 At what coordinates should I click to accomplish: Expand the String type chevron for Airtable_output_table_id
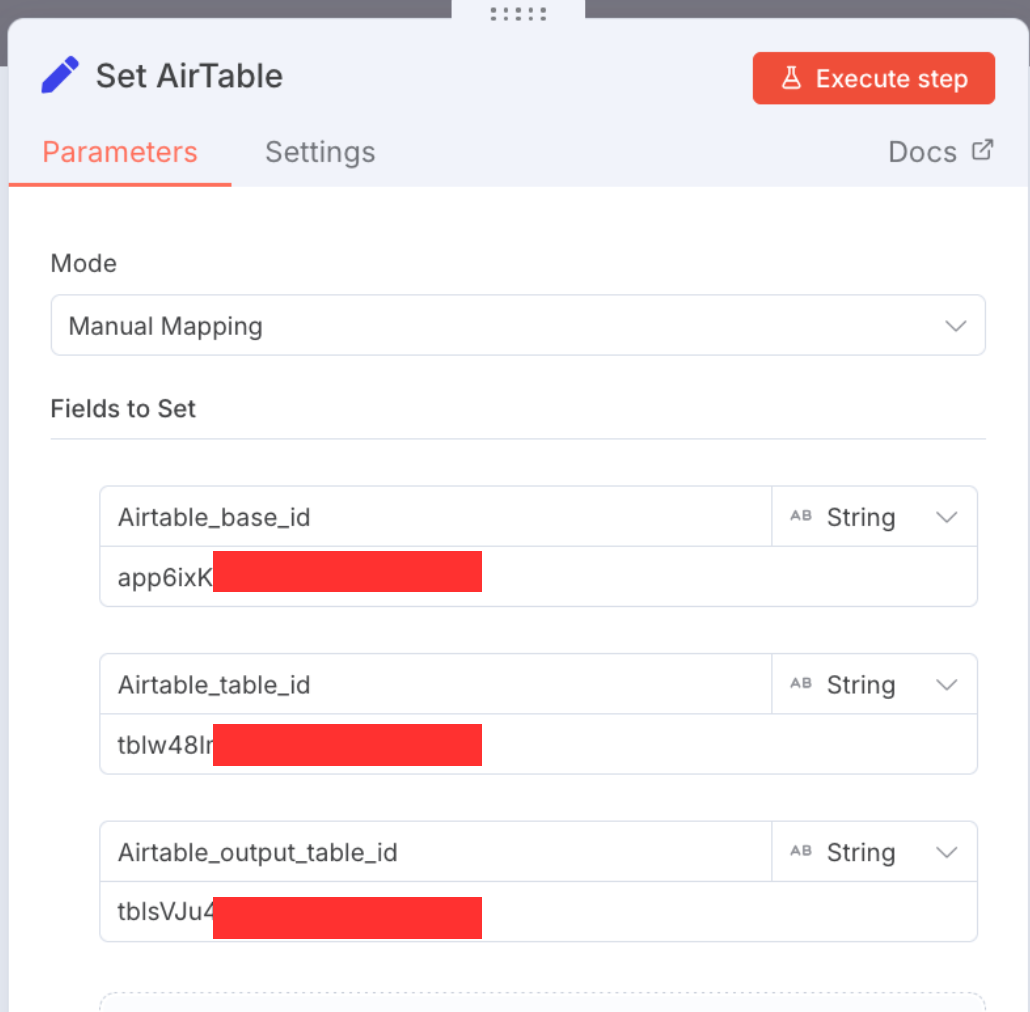point(946,852)
